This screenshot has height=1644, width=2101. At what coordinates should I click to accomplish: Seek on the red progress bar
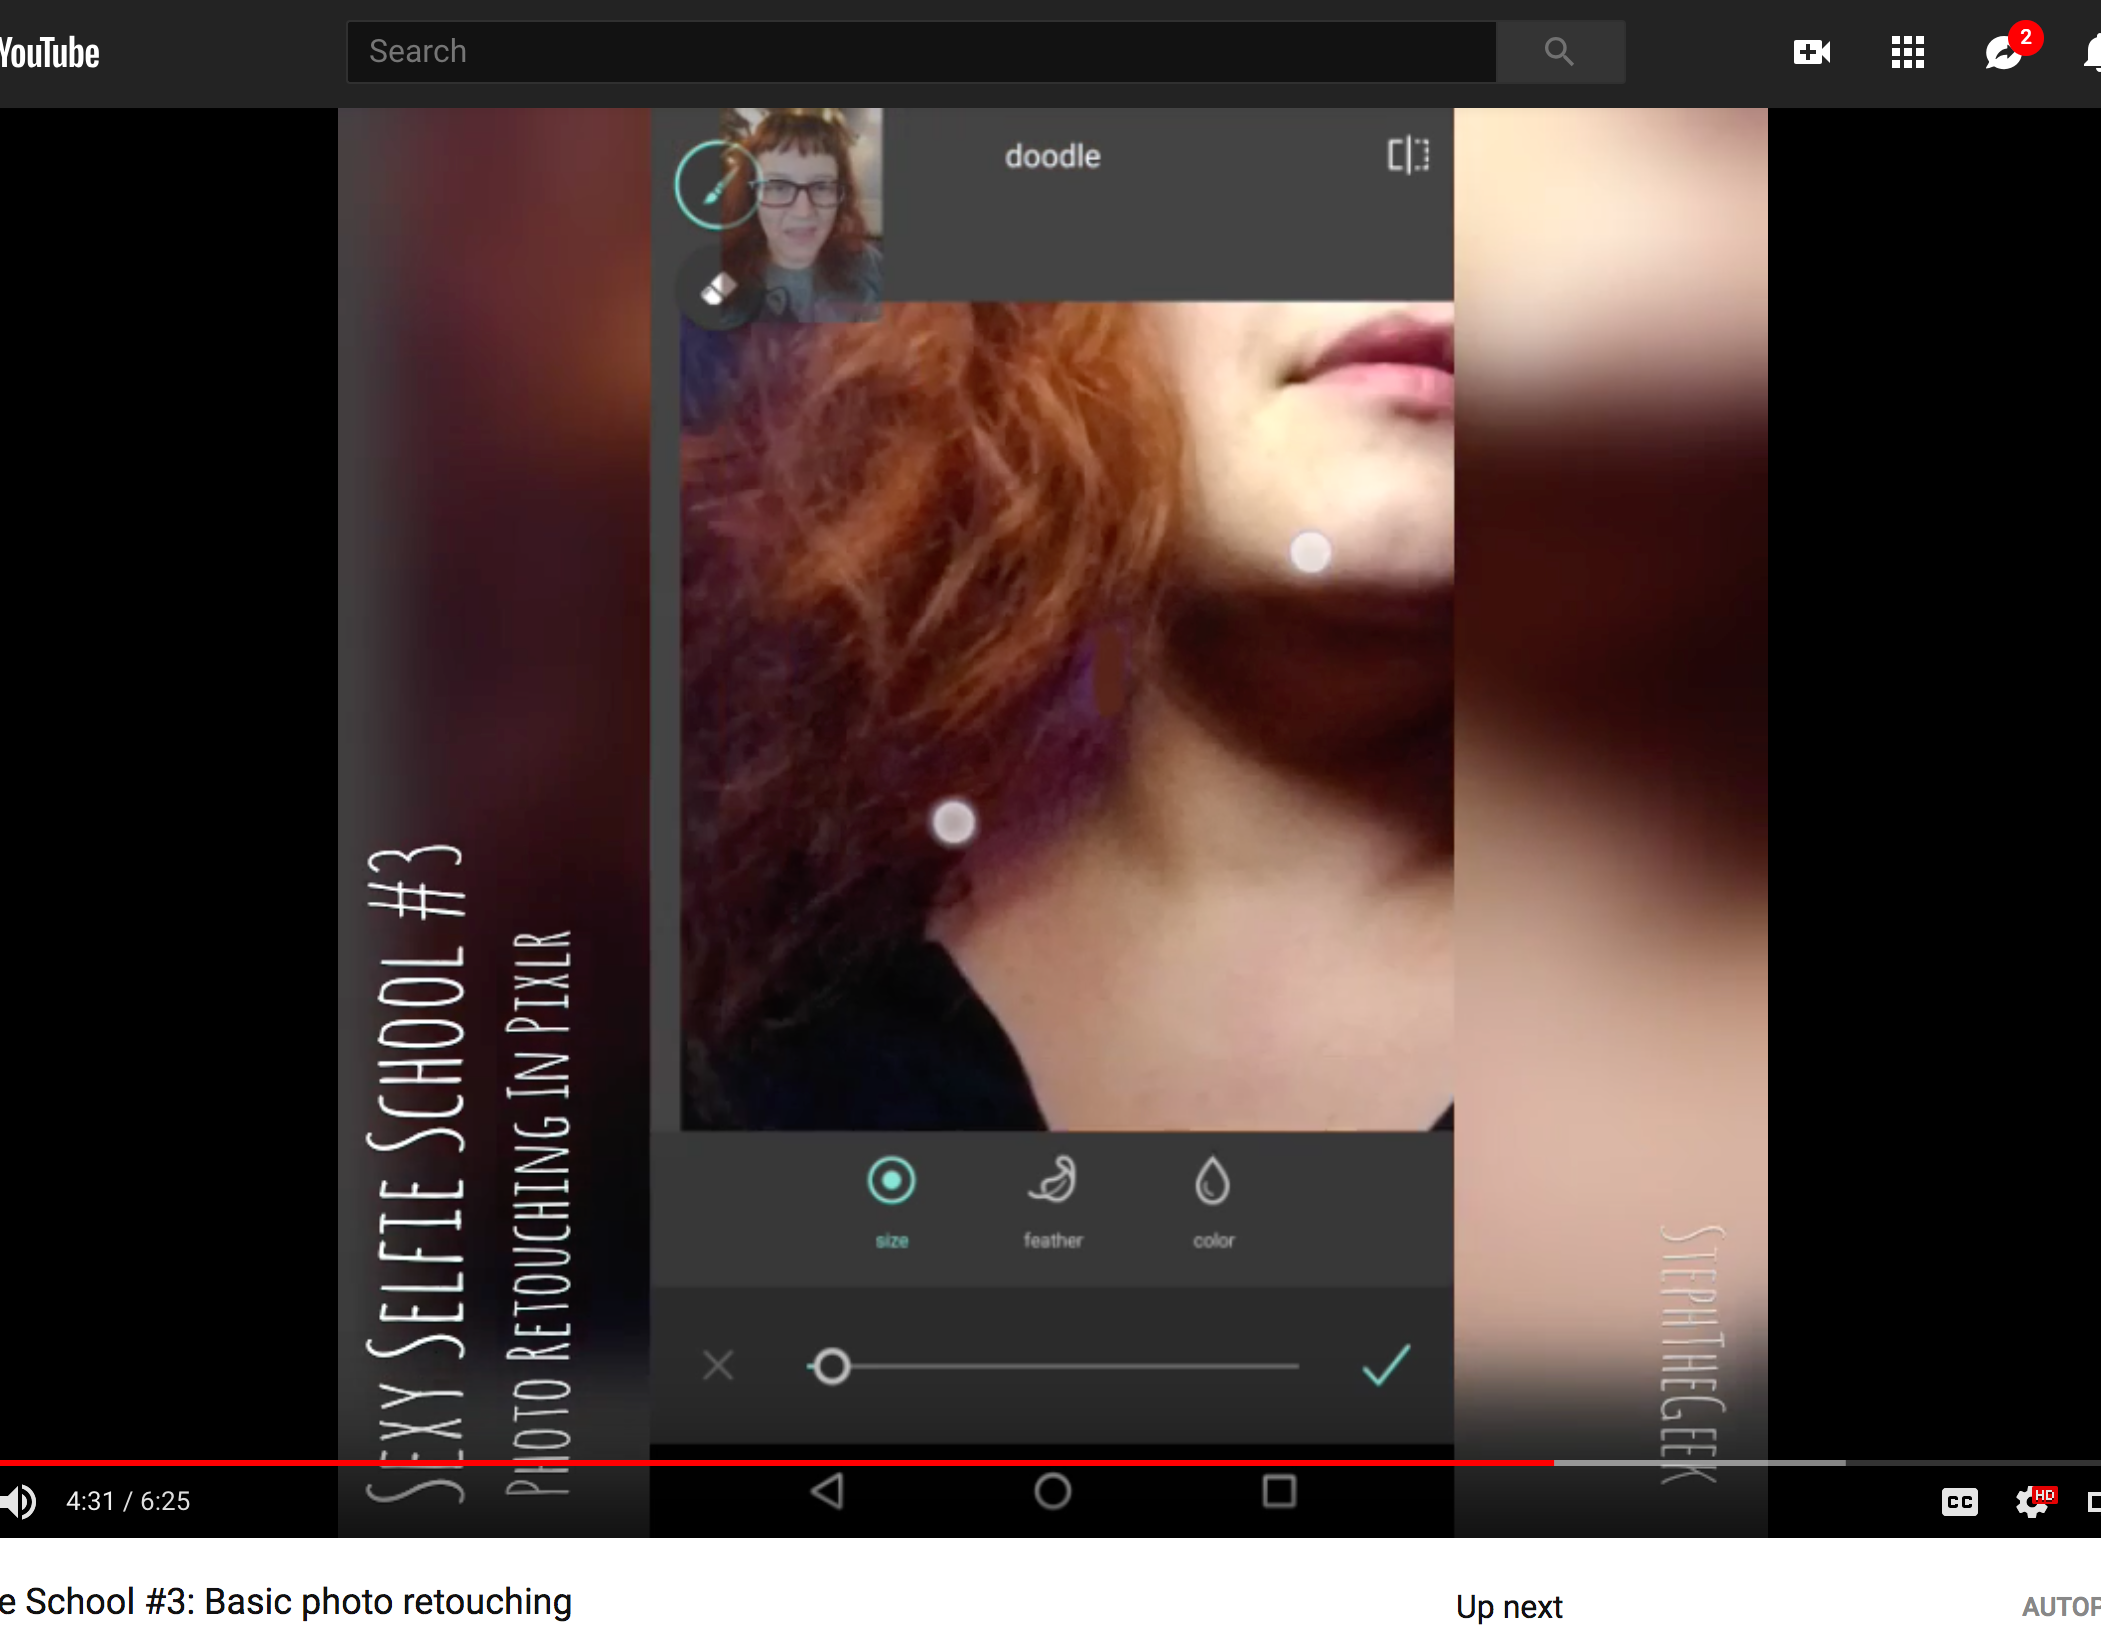pyautogui.click(x=1050, y=1462)
